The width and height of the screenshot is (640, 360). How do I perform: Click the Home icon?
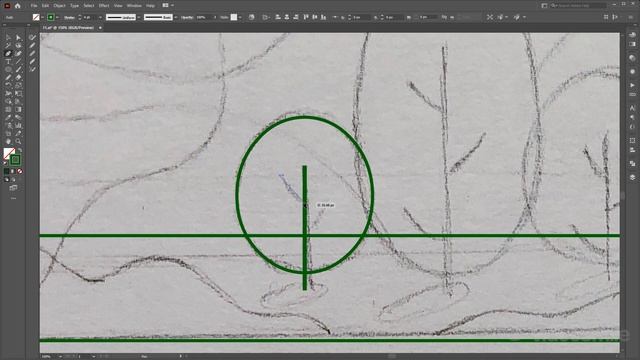click(x=18, y=6)
